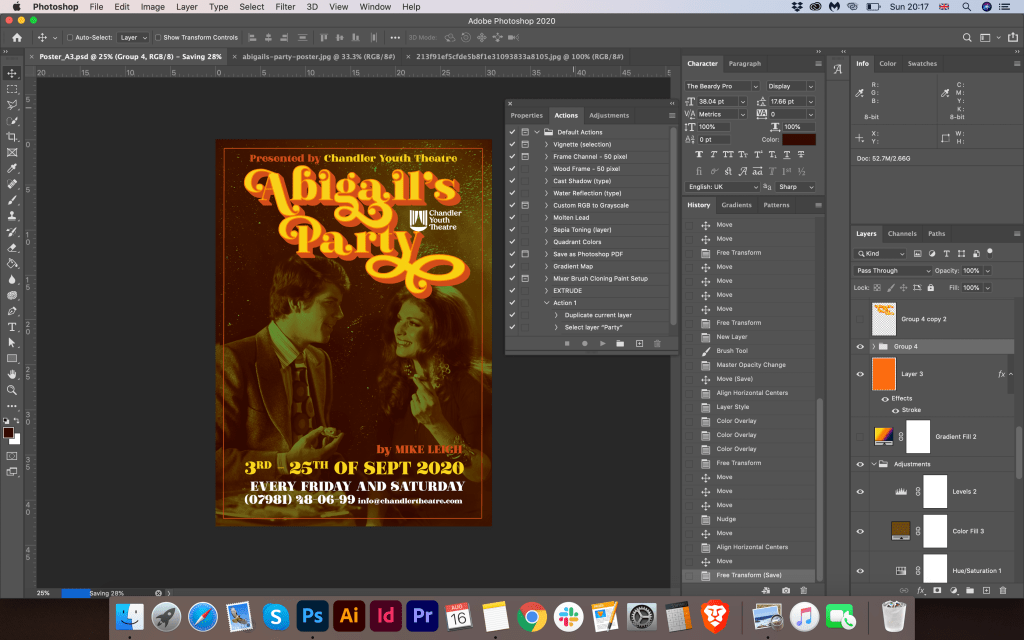Select the Crop tool
The image size is (1024, 640).
[x=12, y=136]
